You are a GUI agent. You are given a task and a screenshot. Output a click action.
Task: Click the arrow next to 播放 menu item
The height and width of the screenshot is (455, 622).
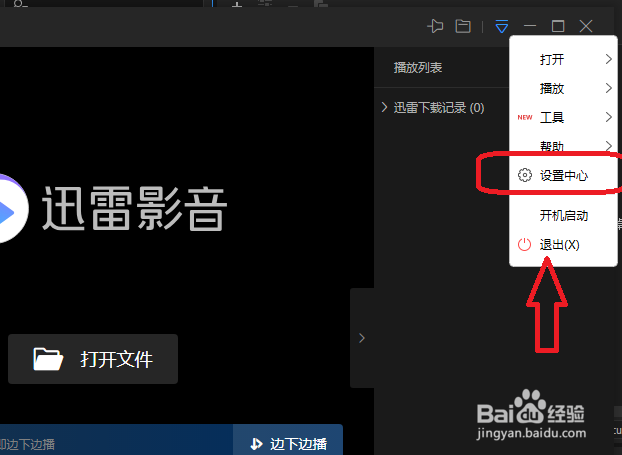(x=609, y=88)
